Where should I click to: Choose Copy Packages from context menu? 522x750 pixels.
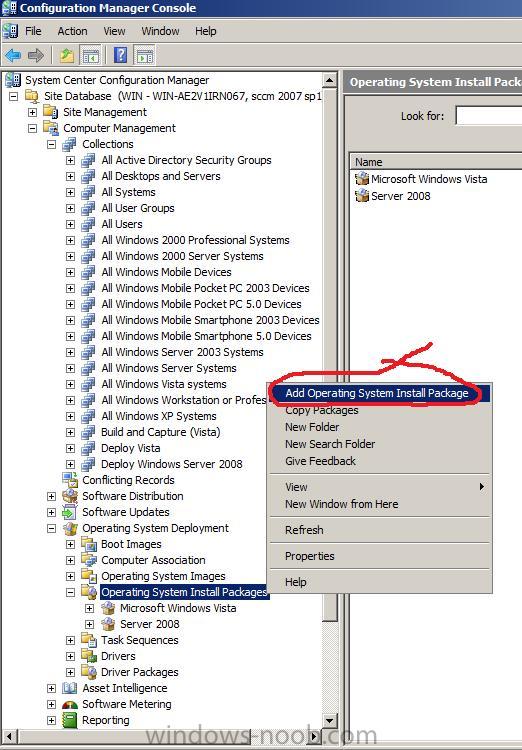380,410
